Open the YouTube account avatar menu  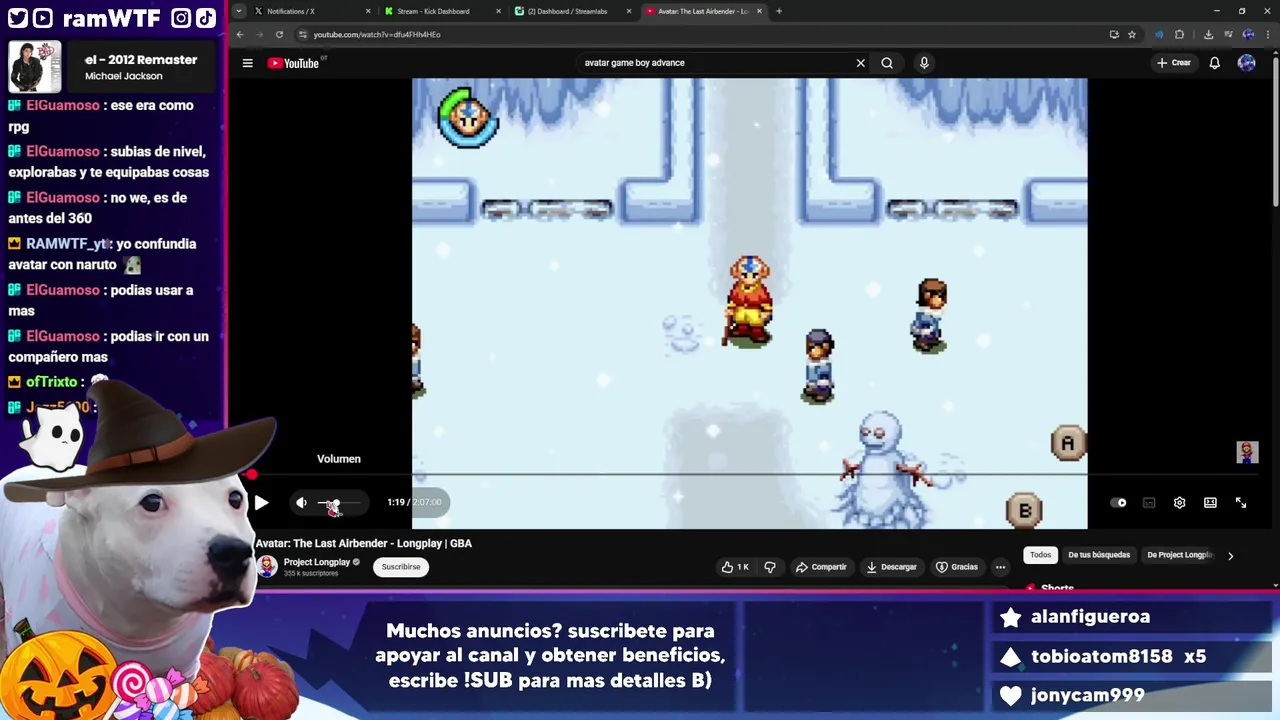(1246, 63)
